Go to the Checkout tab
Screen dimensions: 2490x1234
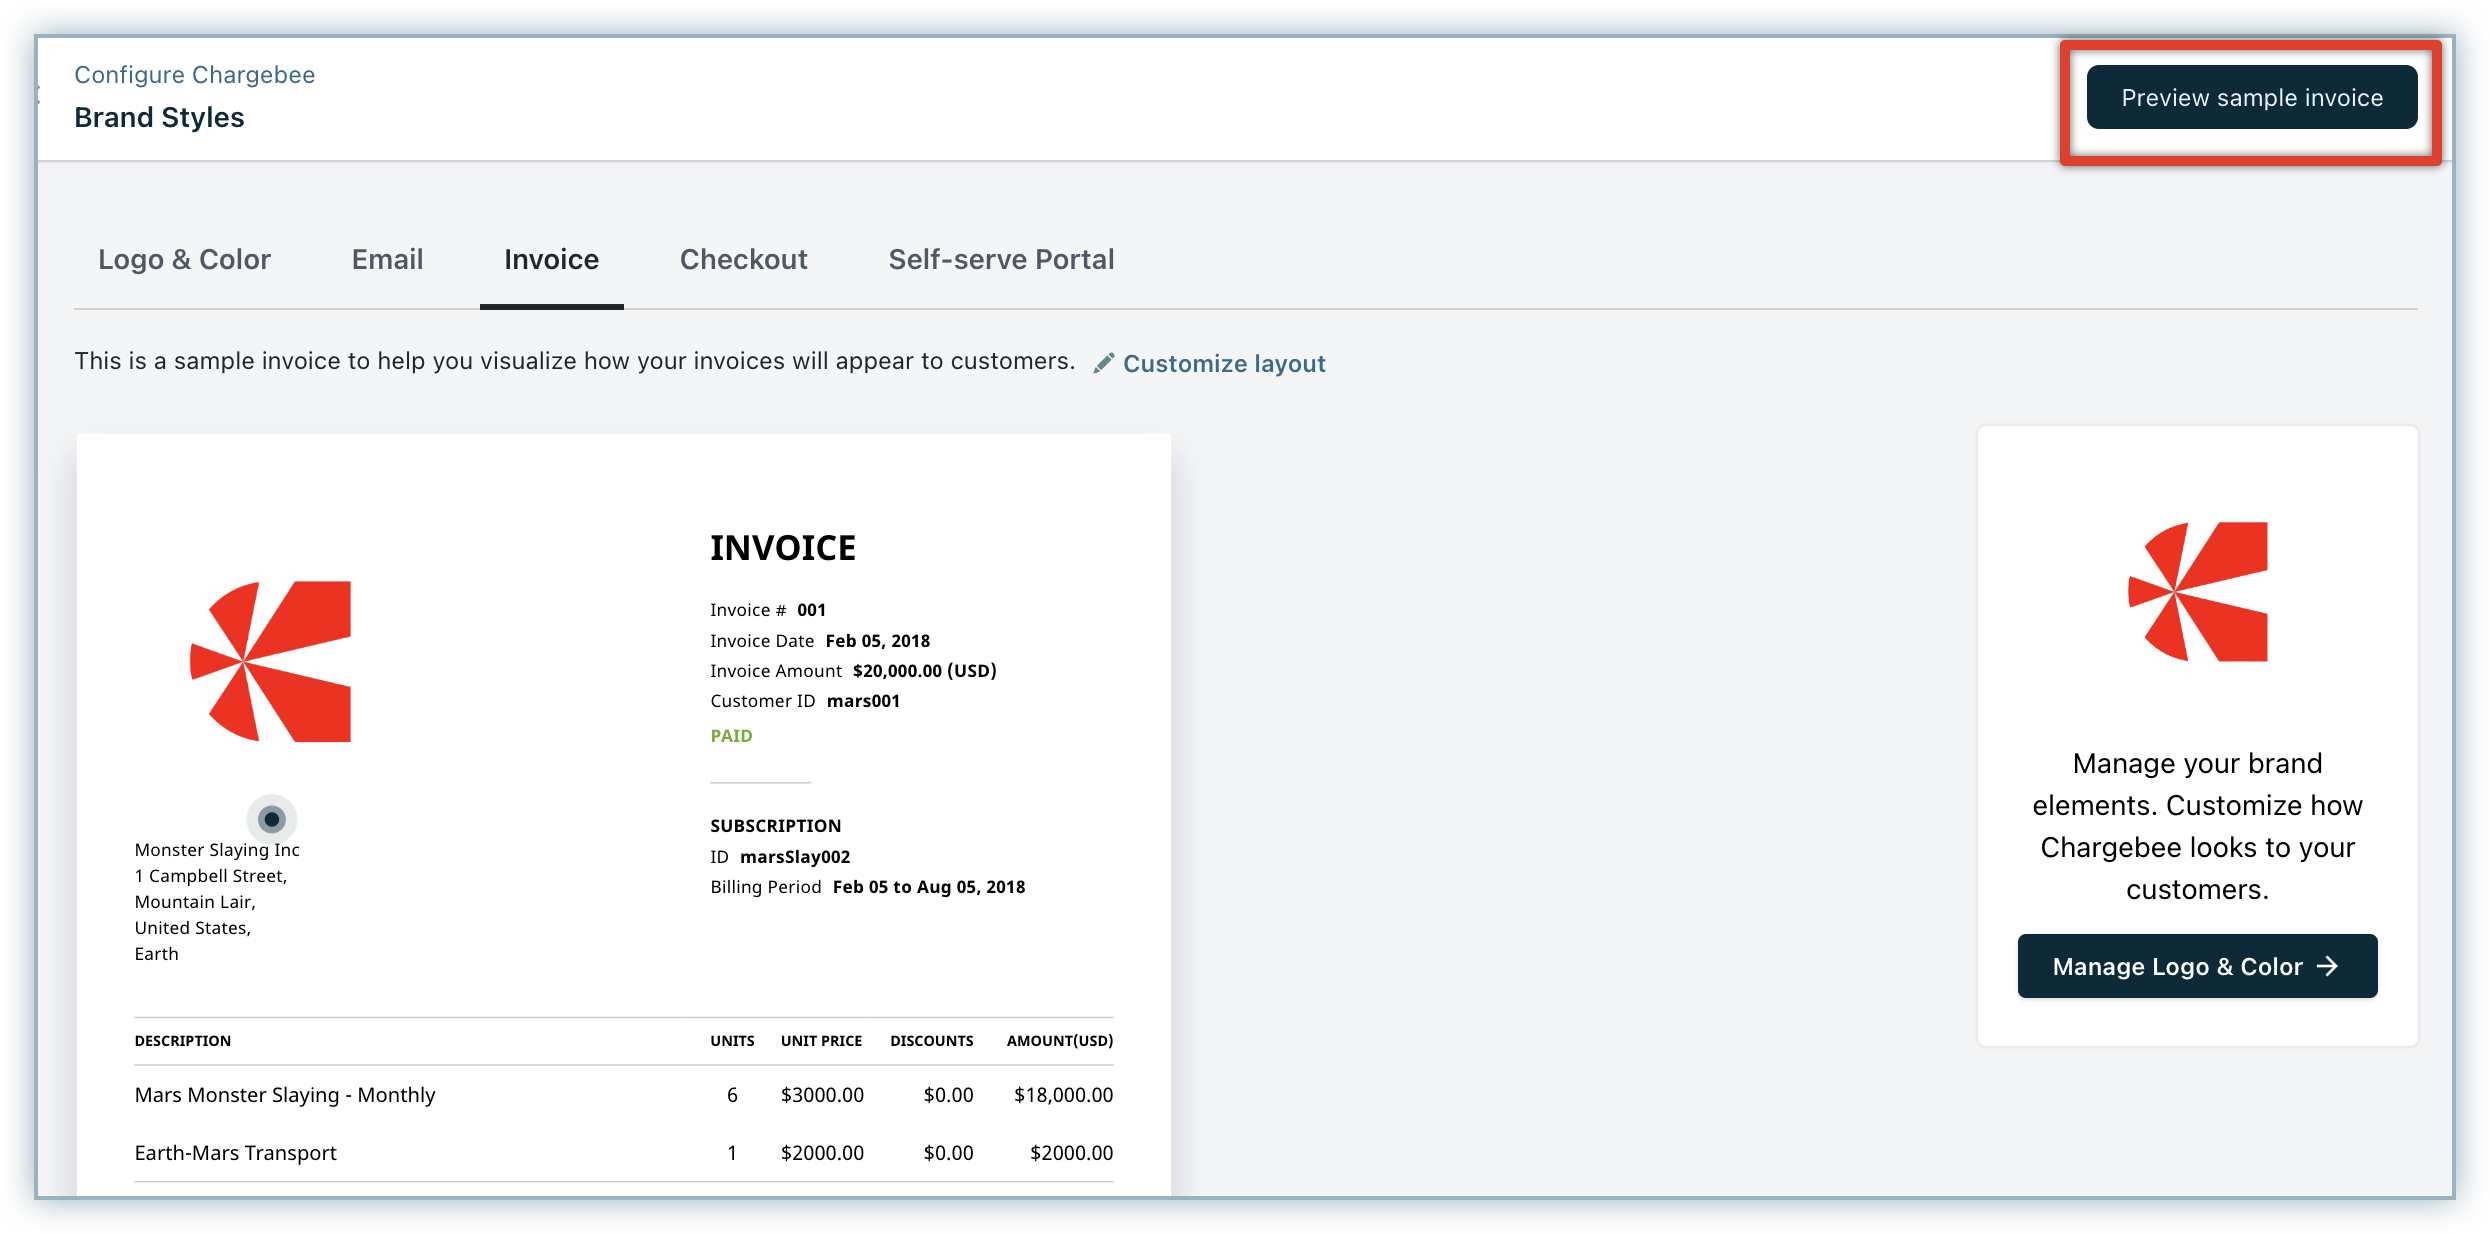tap(743, 260)
